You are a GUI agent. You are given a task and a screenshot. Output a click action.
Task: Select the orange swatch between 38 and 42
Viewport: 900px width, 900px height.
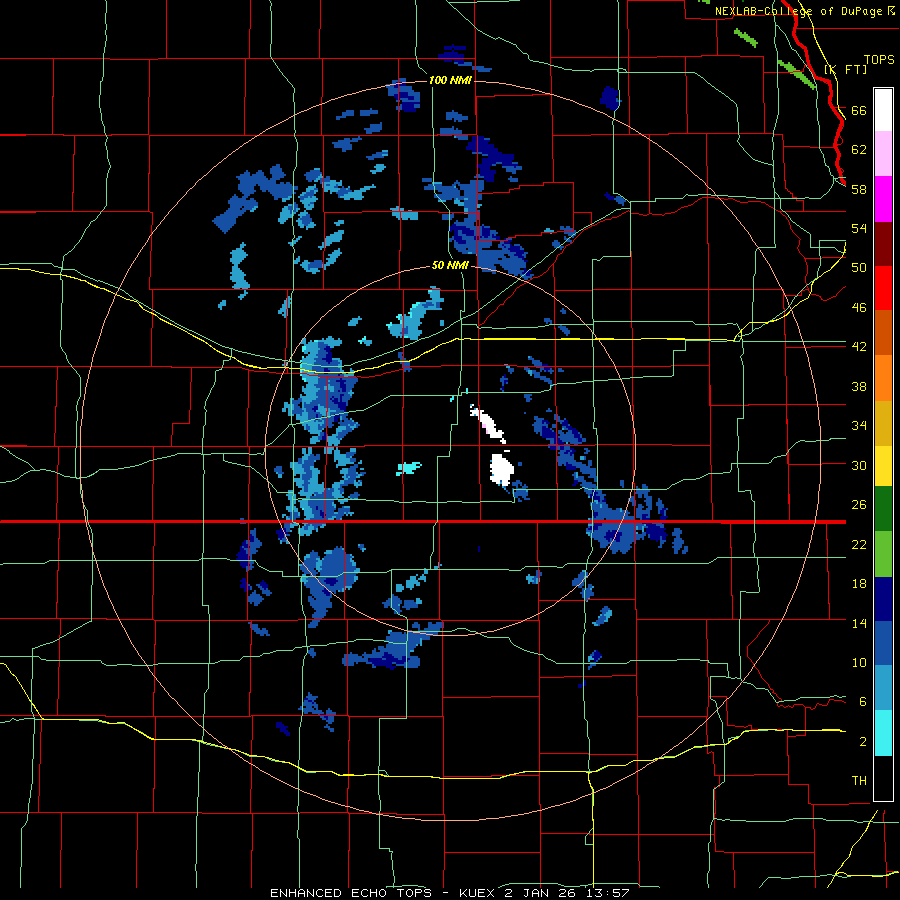click(x=883, y=378)
